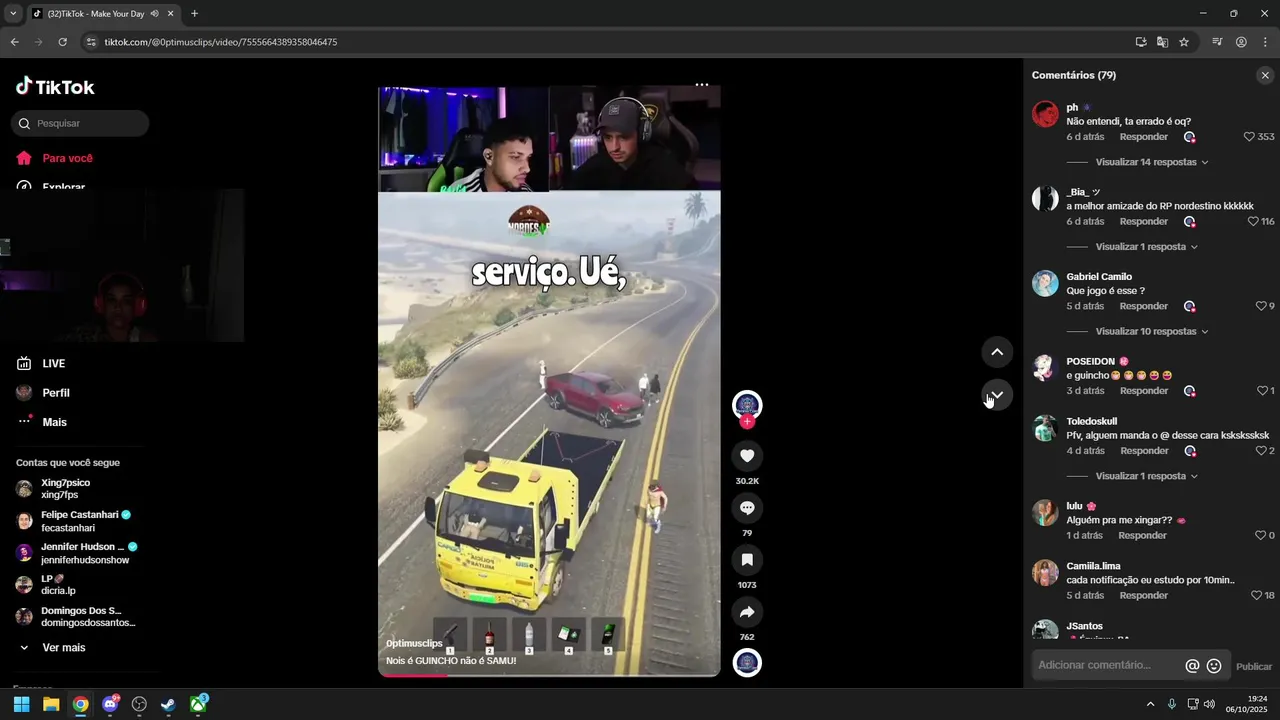Open Discord from taskbar

coord(110,704)
